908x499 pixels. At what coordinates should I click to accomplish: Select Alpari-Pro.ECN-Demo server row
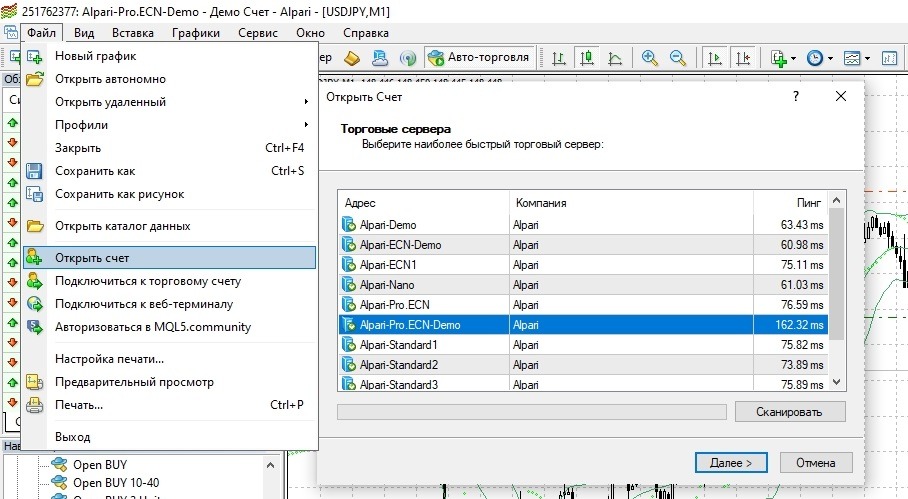click(x=583, y=325)
